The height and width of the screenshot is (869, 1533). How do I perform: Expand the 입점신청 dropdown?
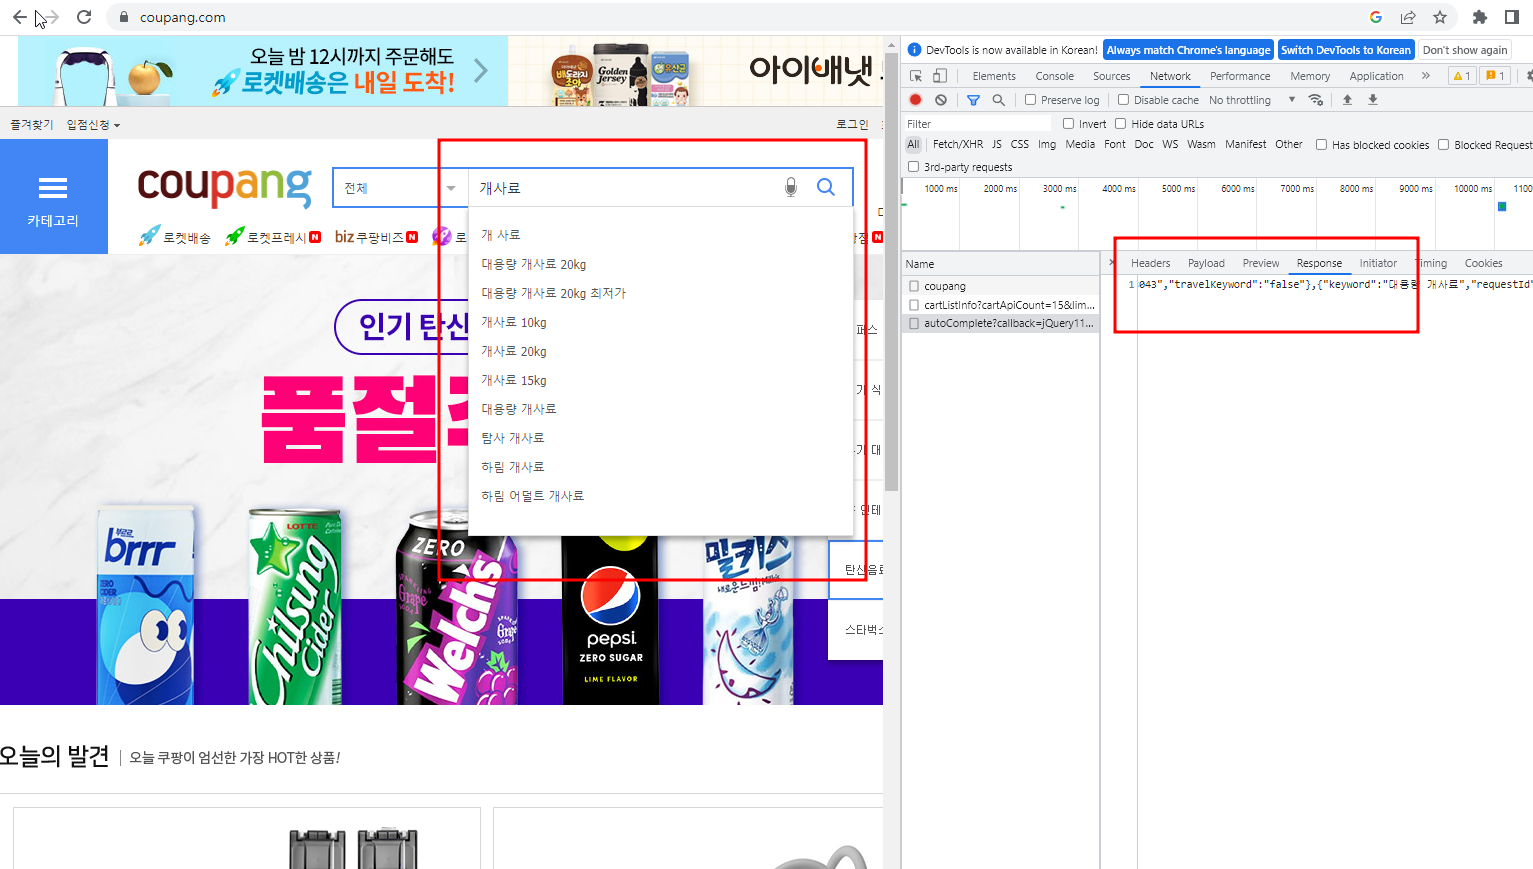point(93,125)
